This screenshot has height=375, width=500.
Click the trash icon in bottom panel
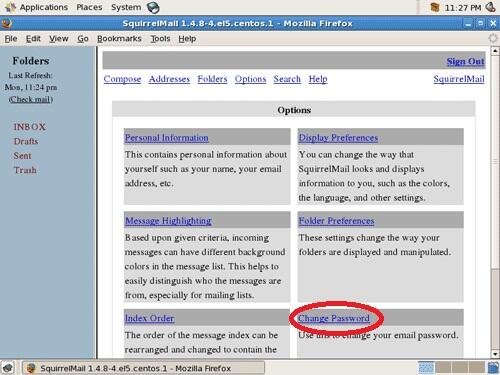[493, 368]
